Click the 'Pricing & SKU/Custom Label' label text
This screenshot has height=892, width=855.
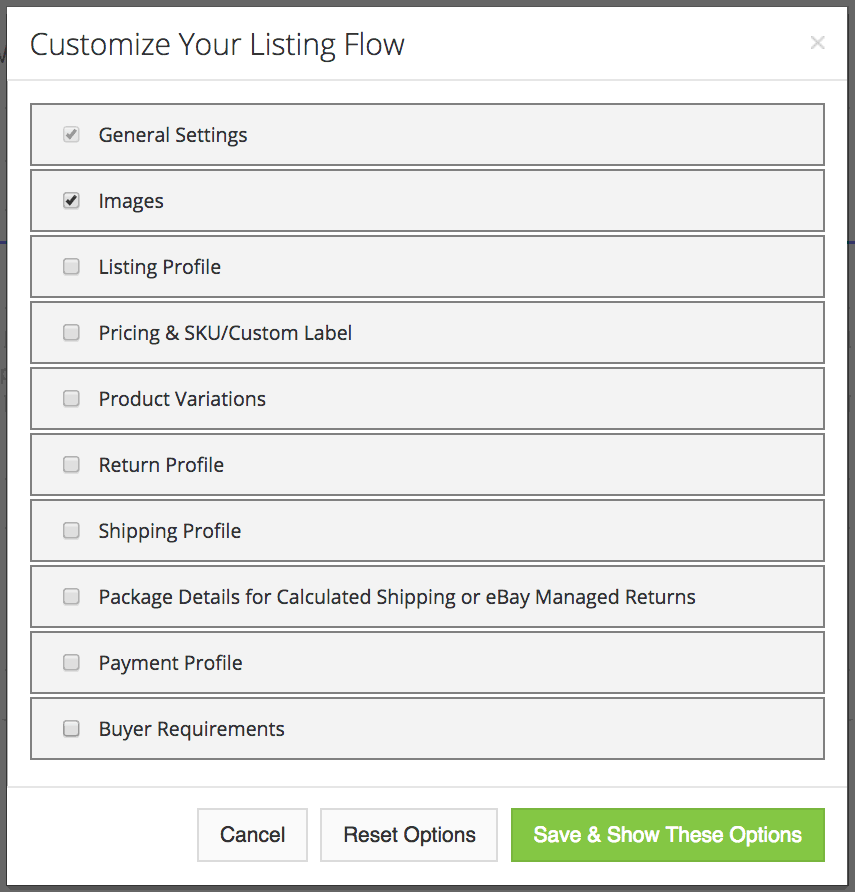(225, 333)
